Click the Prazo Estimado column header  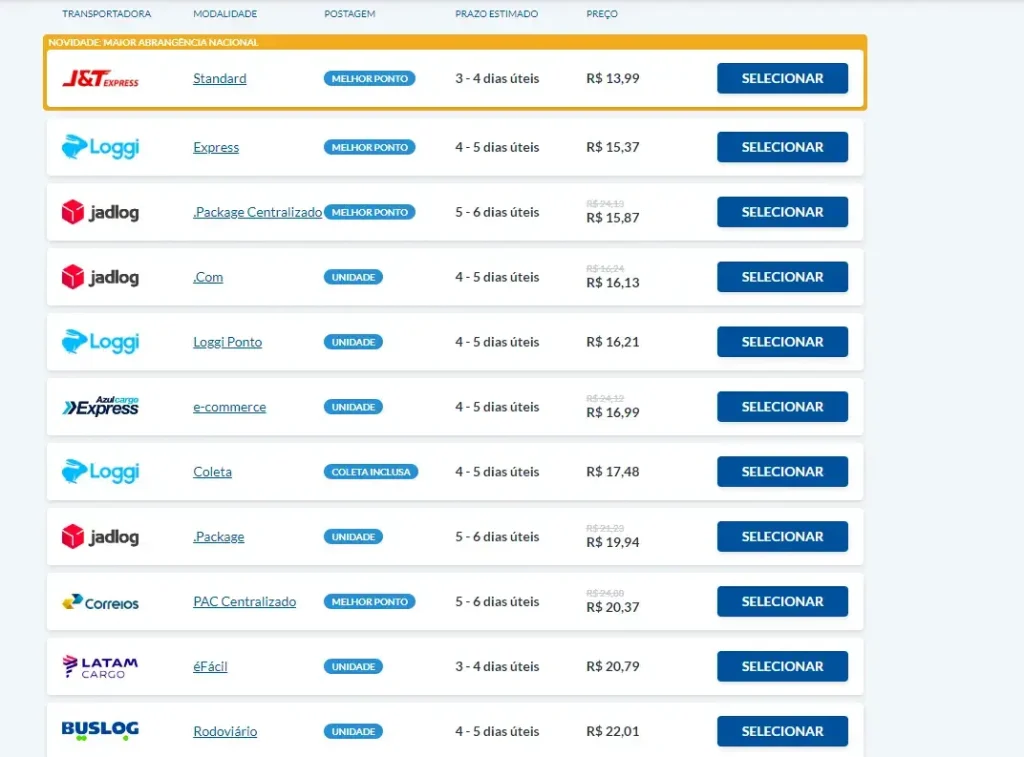pos(497,14)
